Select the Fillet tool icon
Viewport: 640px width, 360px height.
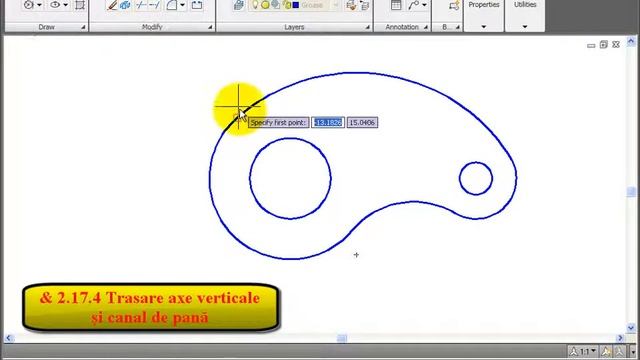(x=172, y=5)
